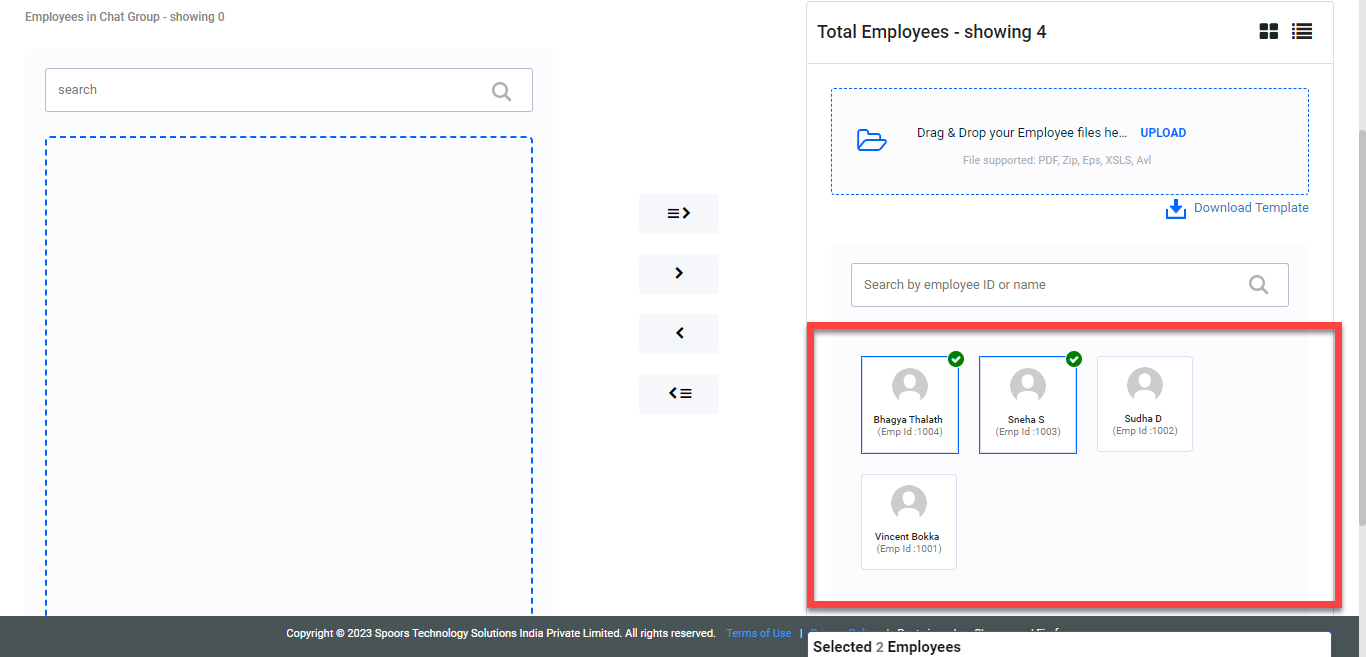1366x657 pixels.
Task: Focus the chat group search field
Action: pos(265,90)
